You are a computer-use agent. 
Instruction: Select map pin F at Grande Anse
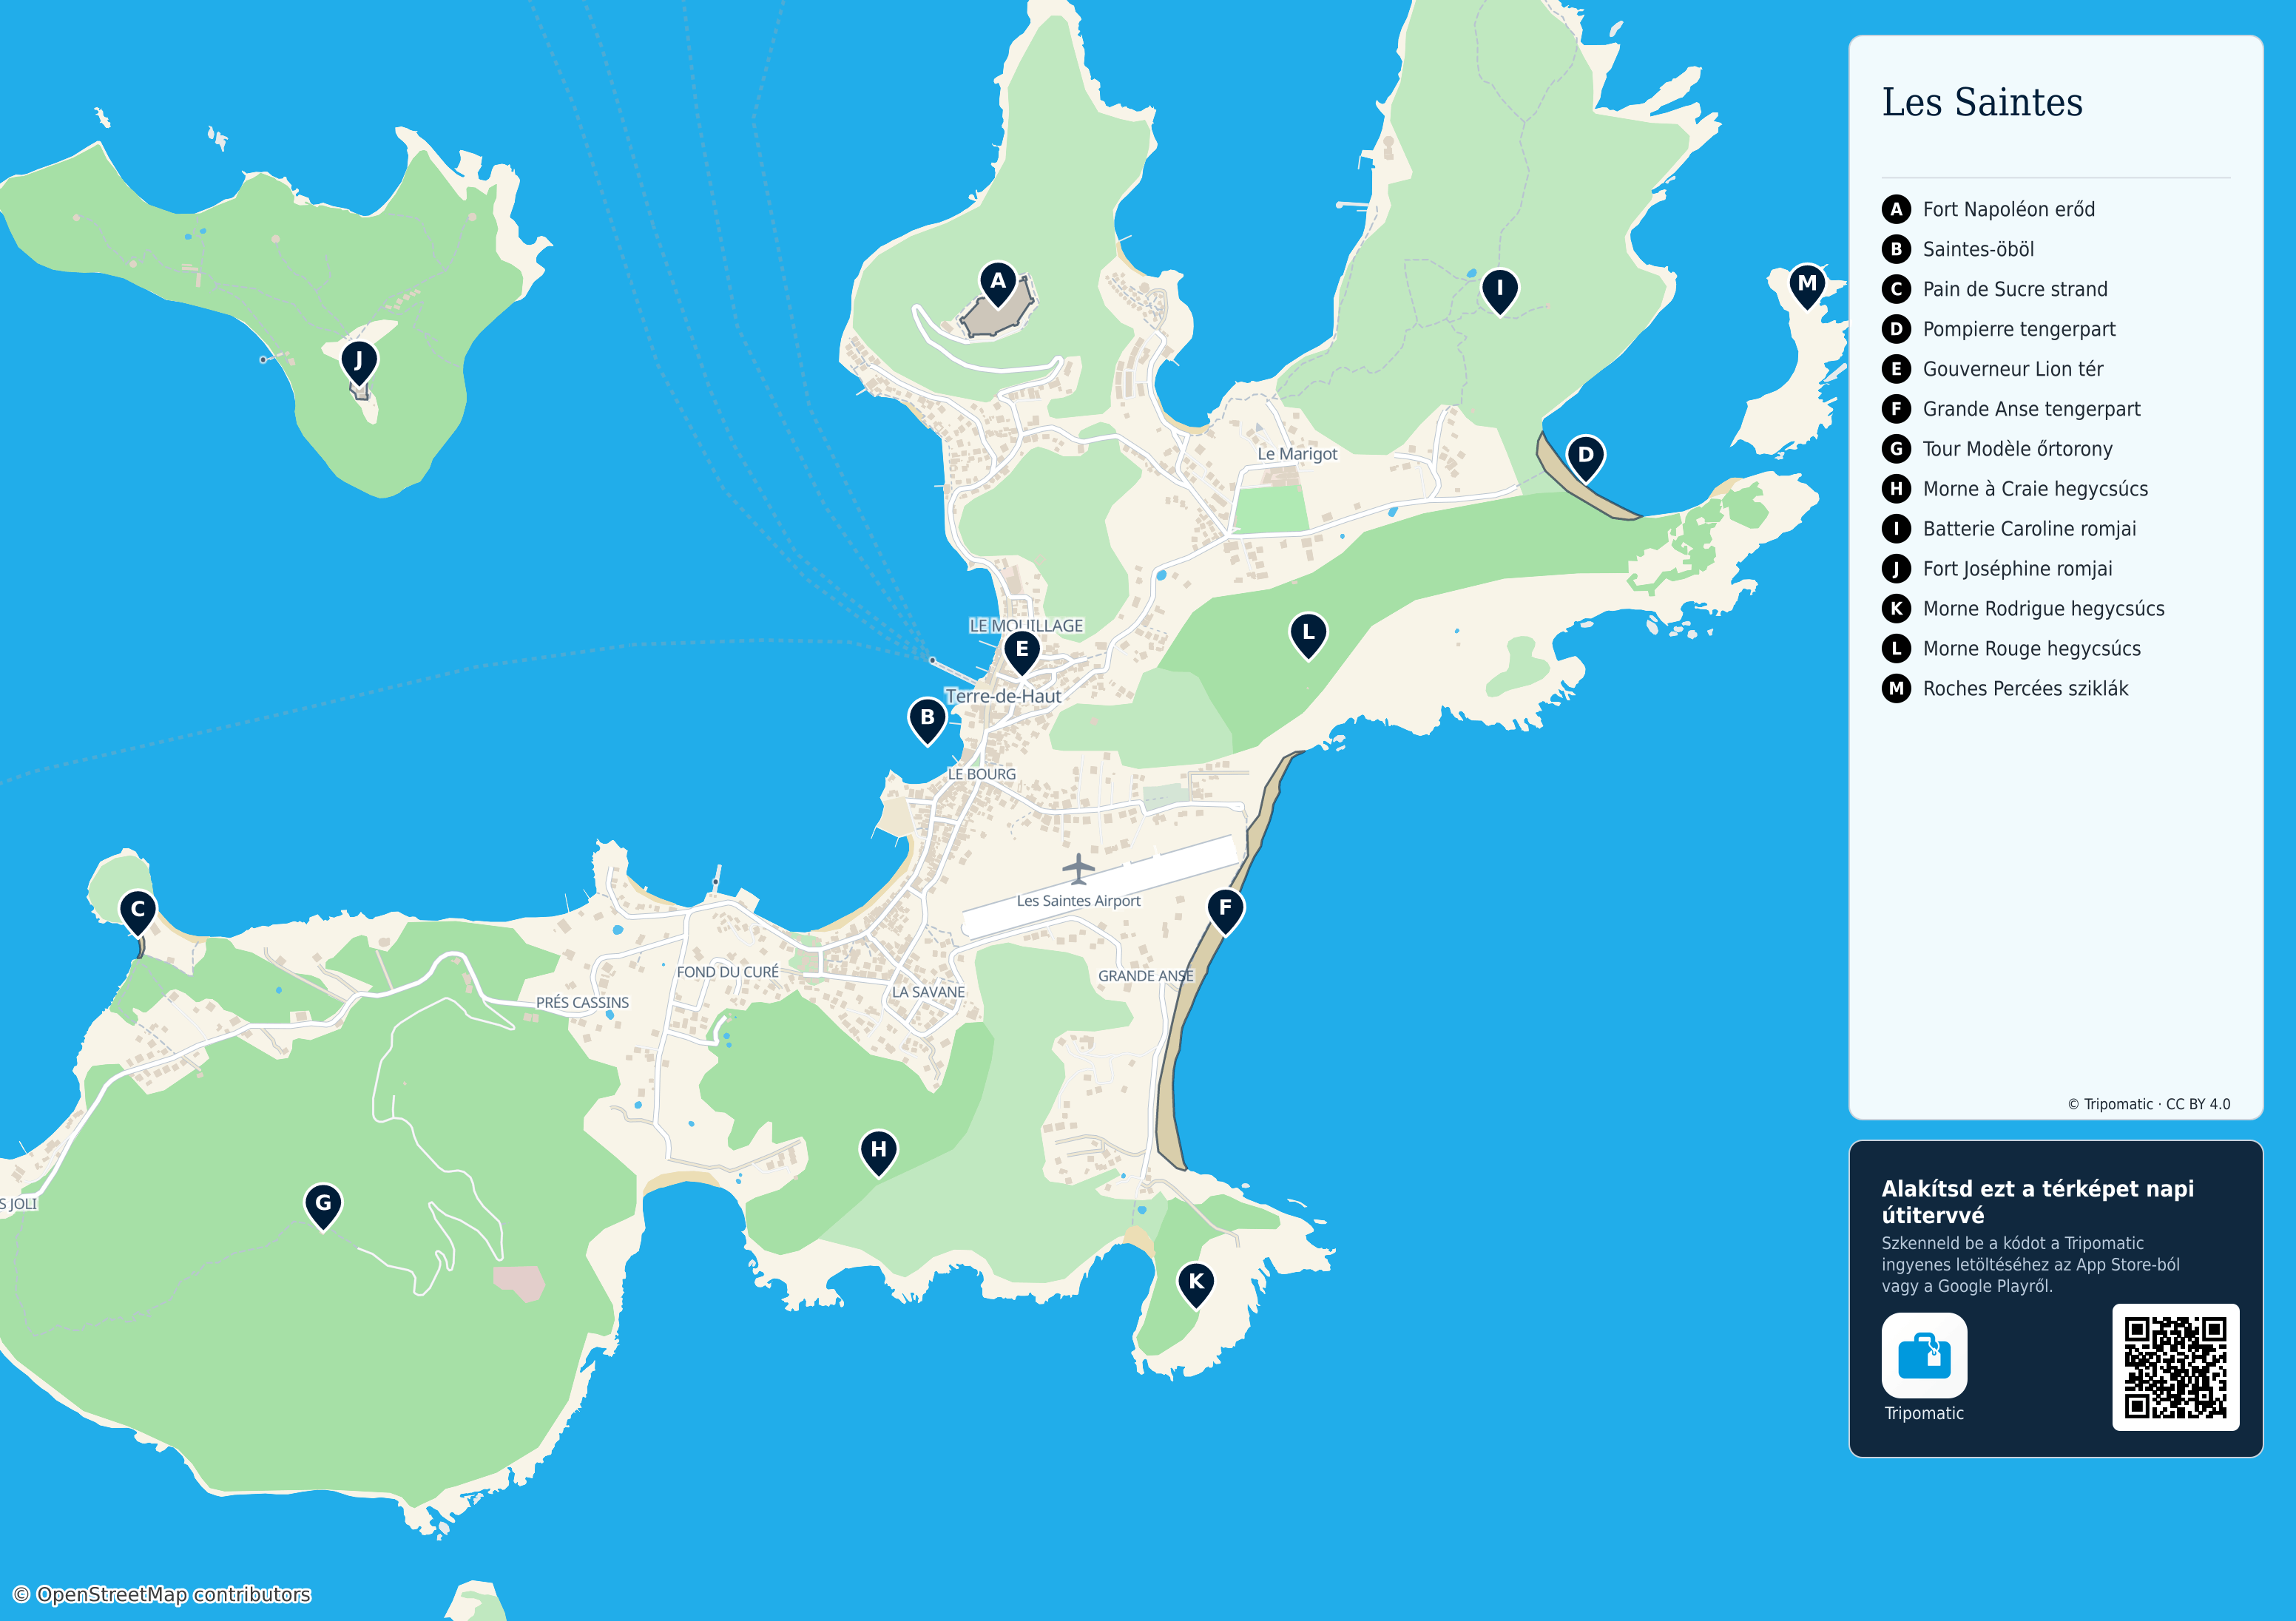pos(1225,911)
